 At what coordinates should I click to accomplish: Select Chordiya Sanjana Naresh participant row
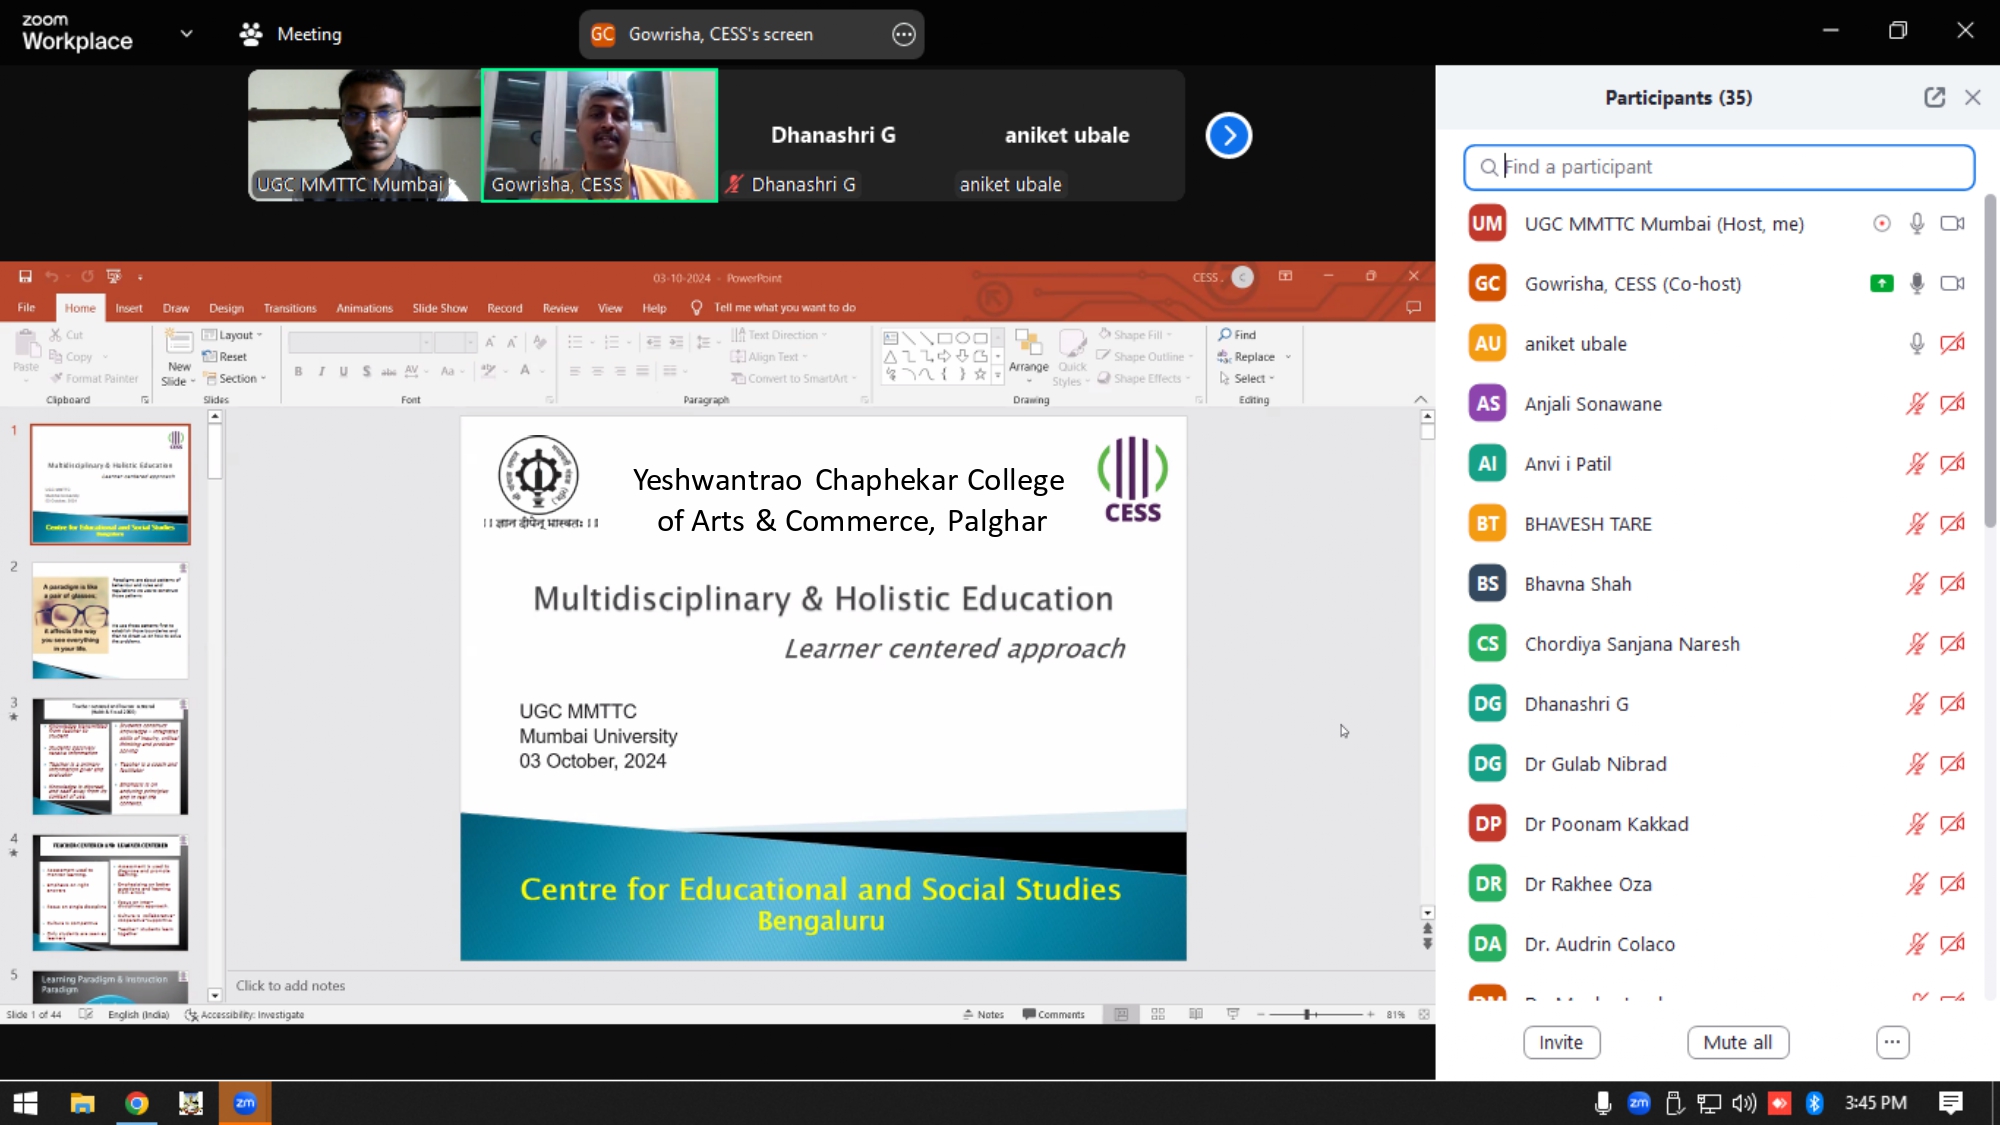[x=1715, y=644]
